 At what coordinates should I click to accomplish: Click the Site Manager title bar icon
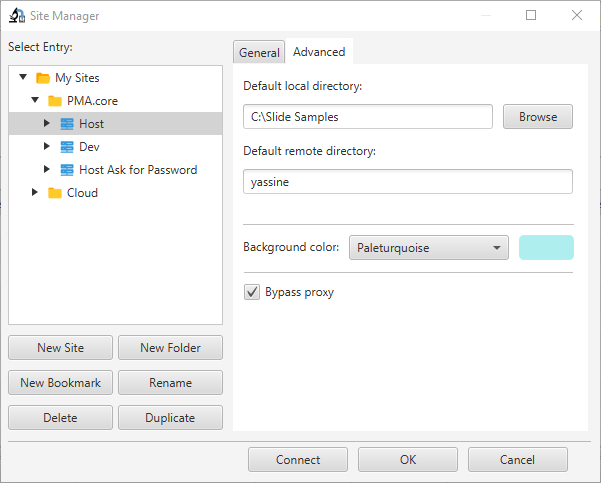tap(17, 16)
